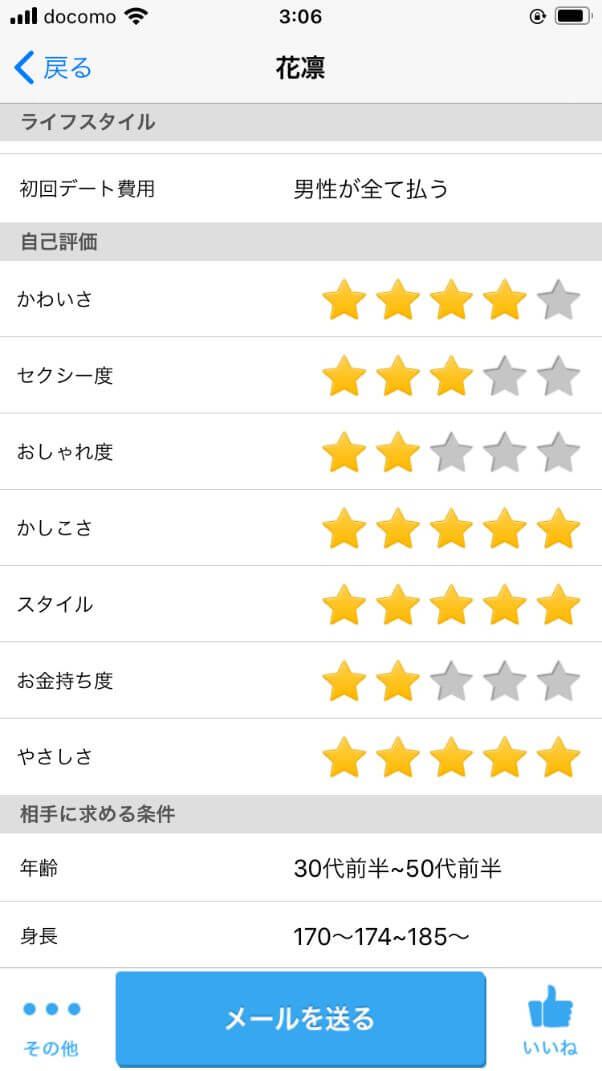Screen dimensions: 602x1071
Task: Tap the 花凛 profile title
Action: [301, 67]
